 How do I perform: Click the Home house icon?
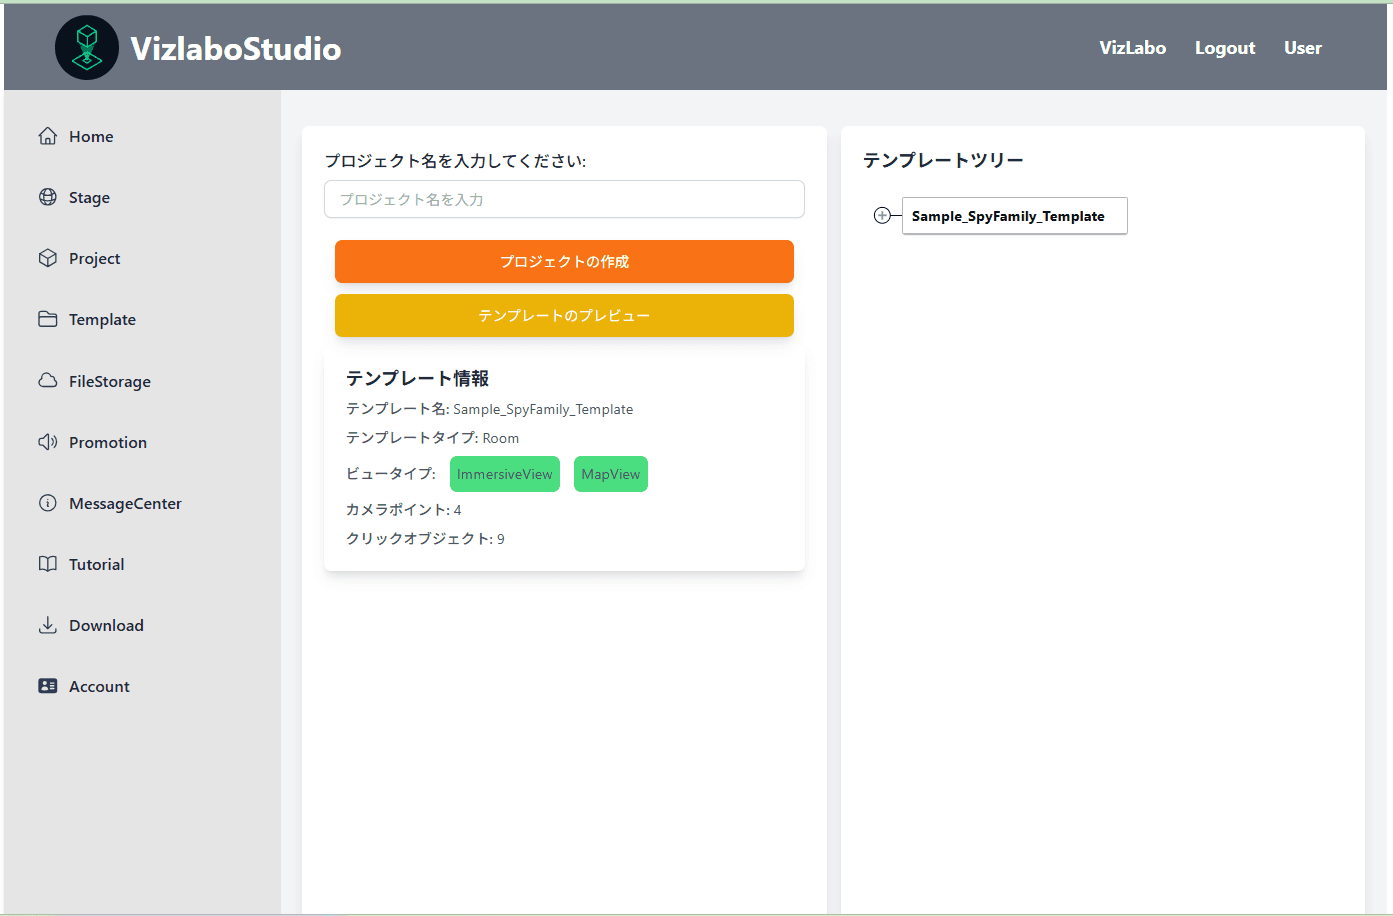47,136
